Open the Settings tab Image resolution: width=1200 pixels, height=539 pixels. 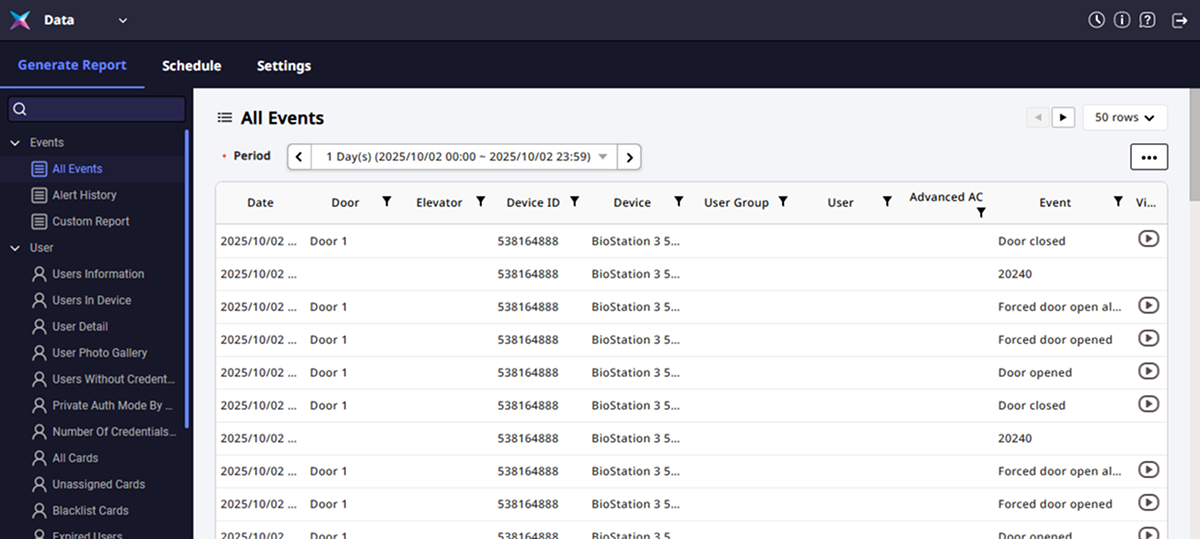284,66
